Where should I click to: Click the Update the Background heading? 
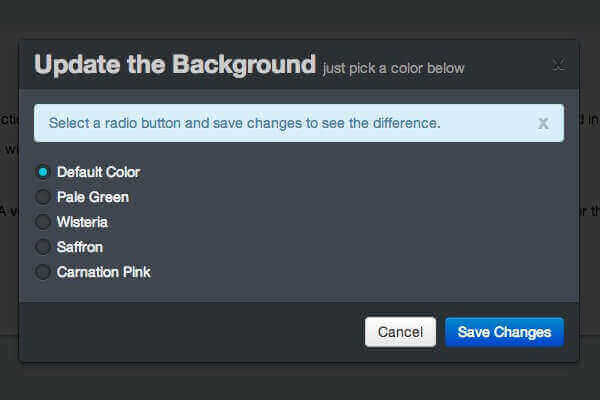click(175, 65)
